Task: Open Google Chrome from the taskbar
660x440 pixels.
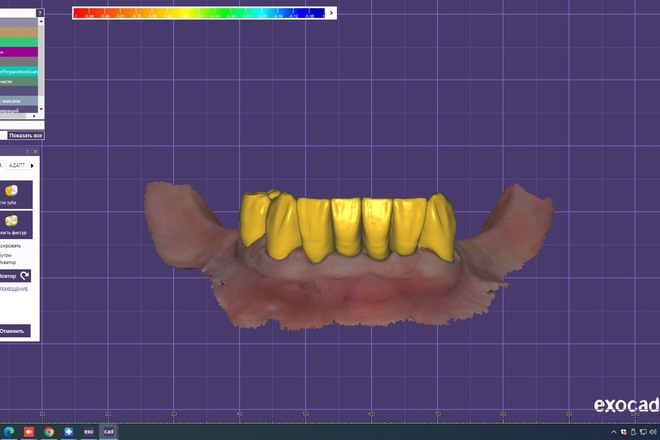Action: [x=49, y=432]
